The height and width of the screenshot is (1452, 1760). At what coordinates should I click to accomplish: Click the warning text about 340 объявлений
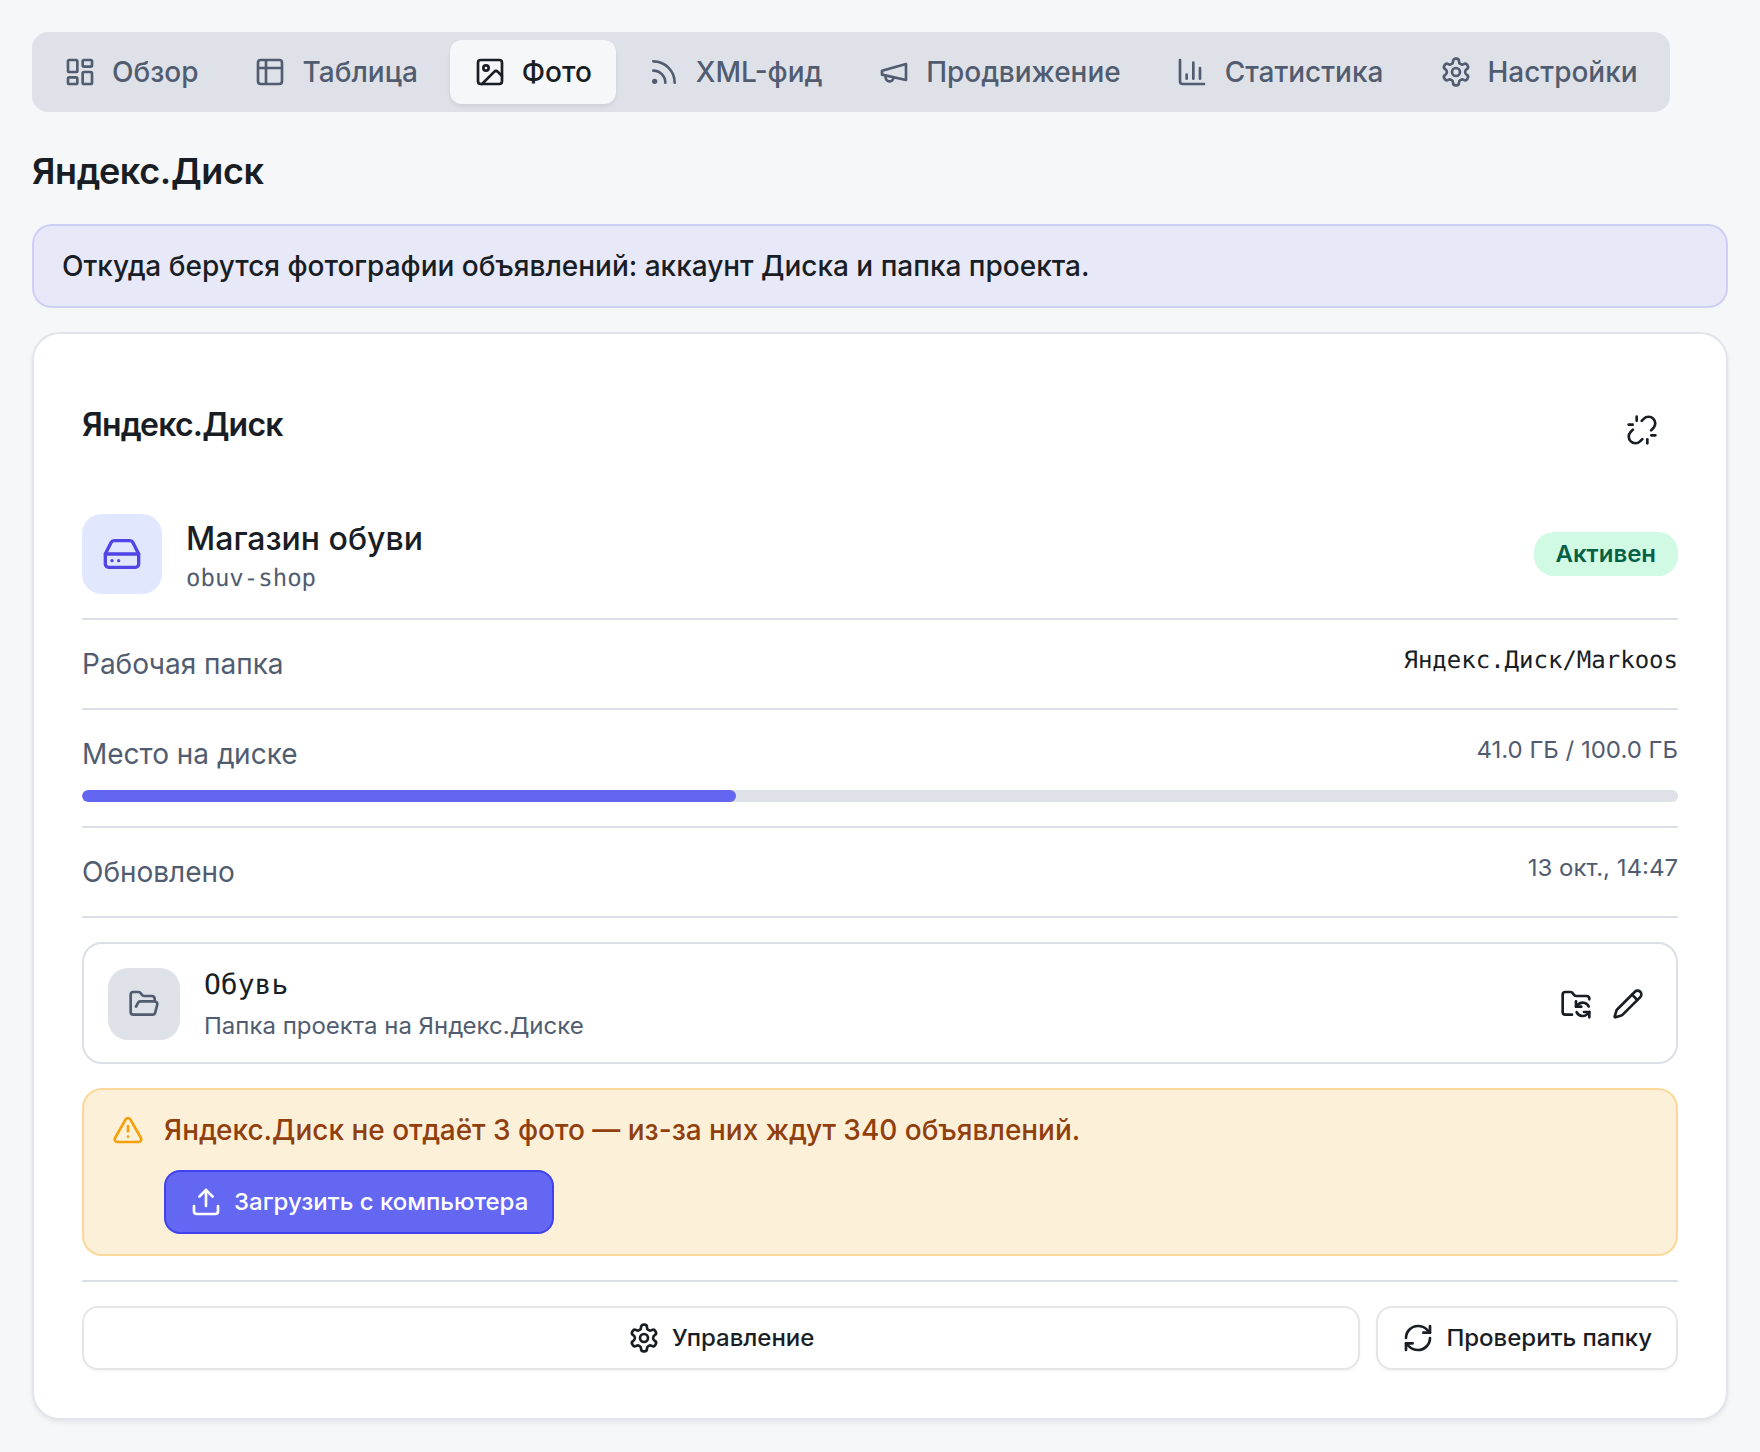click(622, 1130)
